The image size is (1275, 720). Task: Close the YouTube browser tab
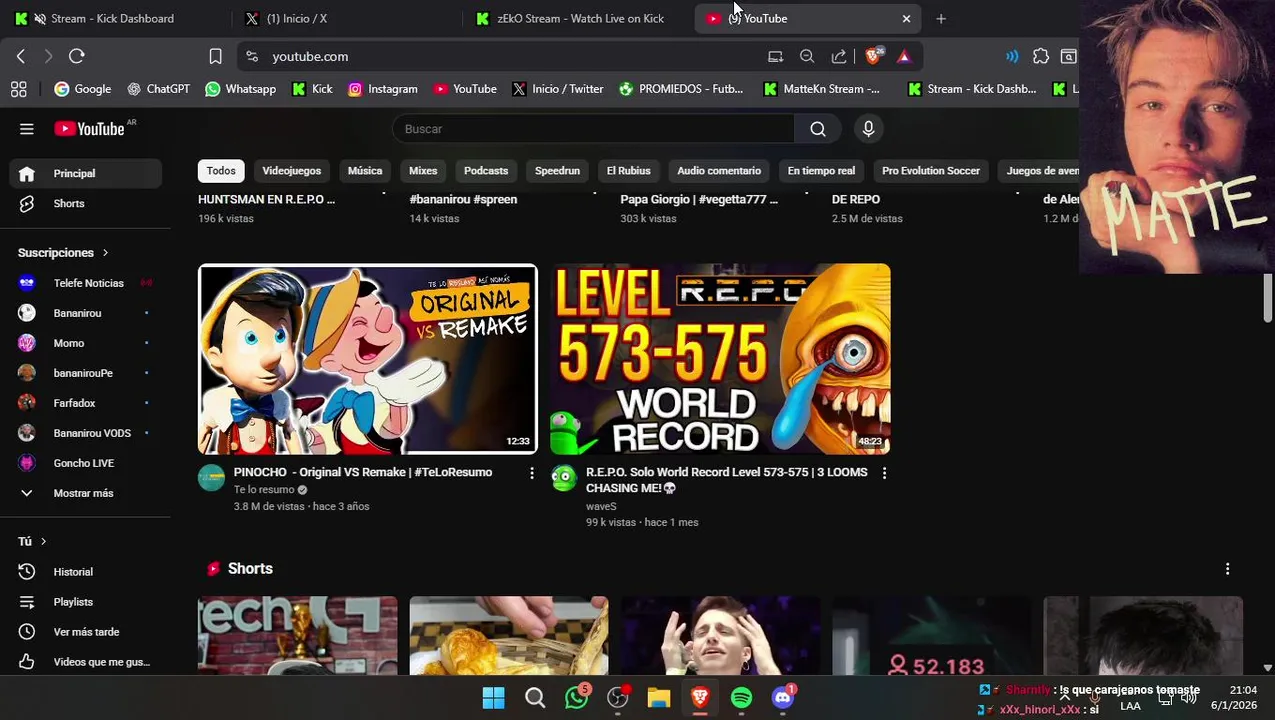906,18
